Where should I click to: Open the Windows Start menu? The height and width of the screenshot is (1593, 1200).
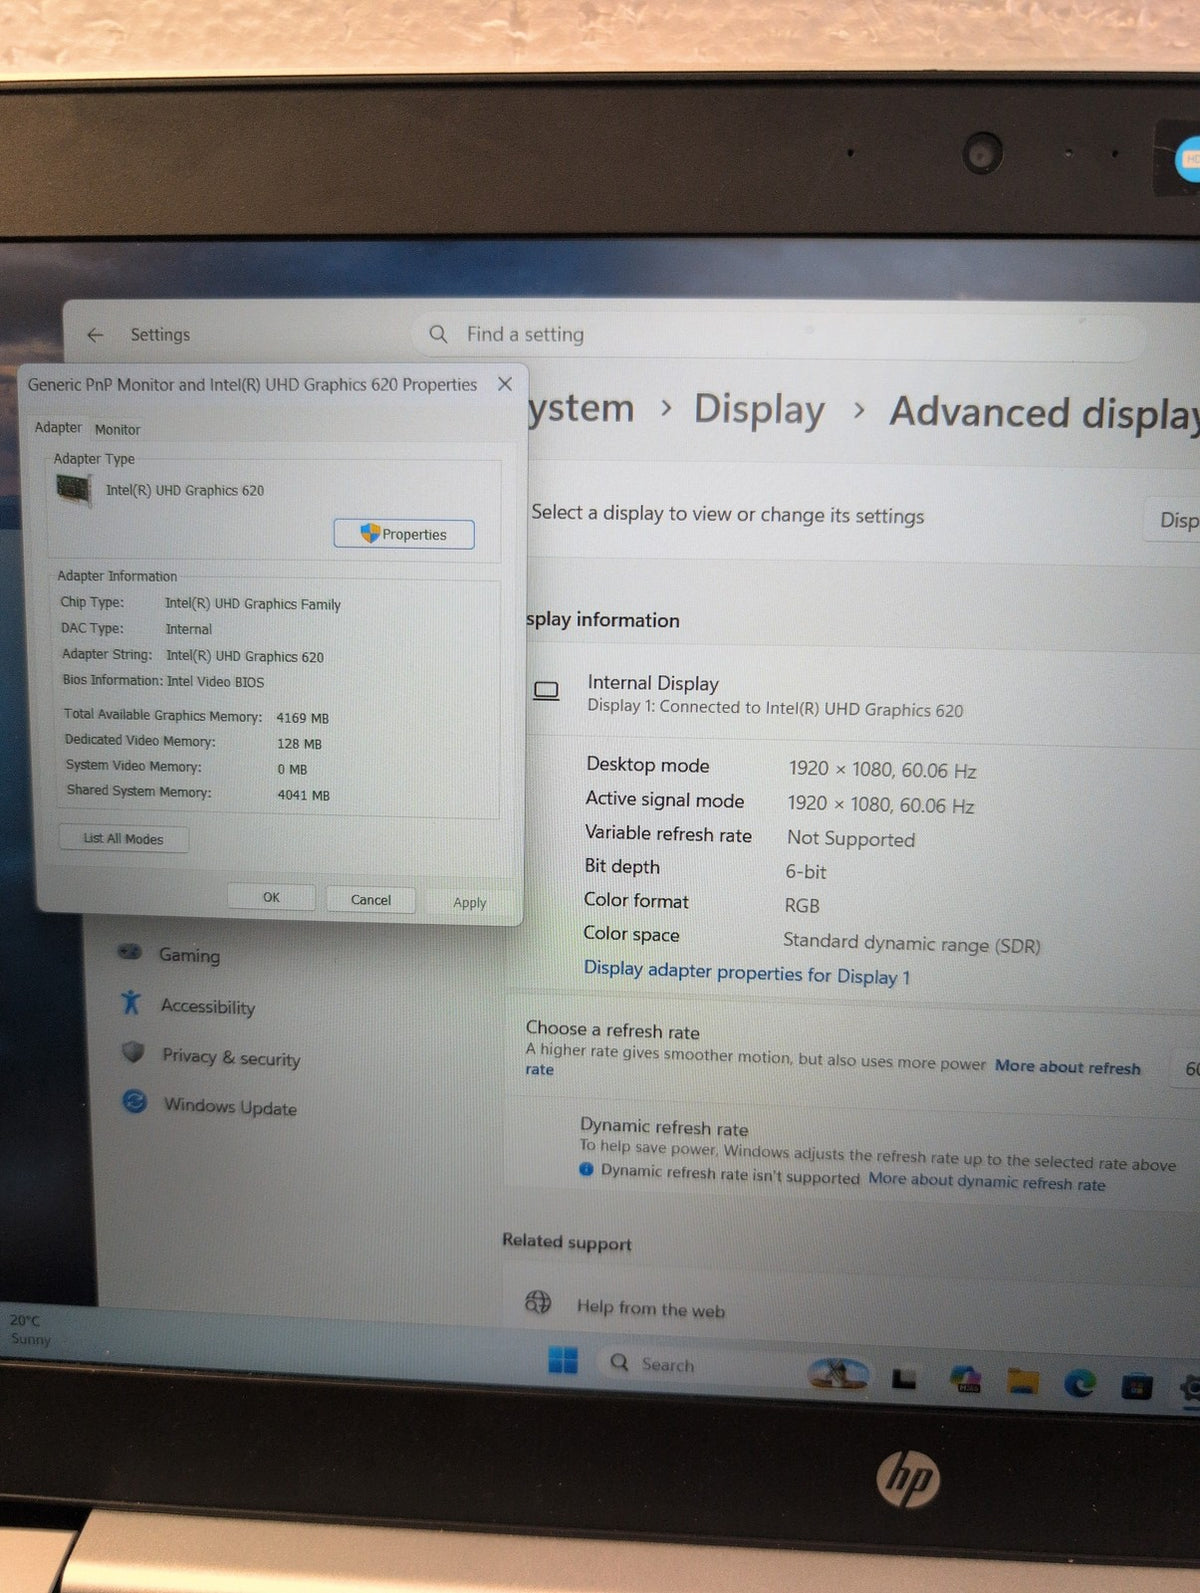tap(563, 1360)
